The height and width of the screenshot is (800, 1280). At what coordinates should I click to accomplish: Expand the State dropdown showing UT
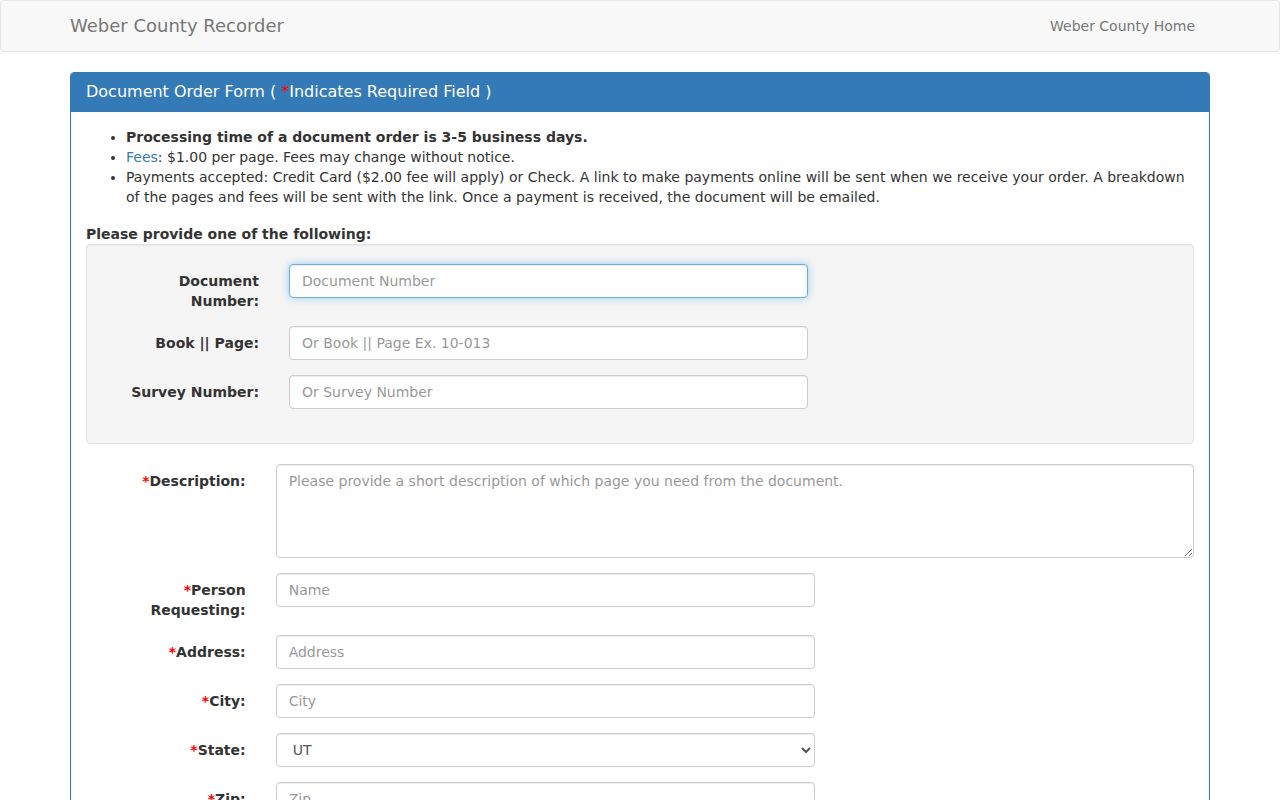click(x=545, y=750)
